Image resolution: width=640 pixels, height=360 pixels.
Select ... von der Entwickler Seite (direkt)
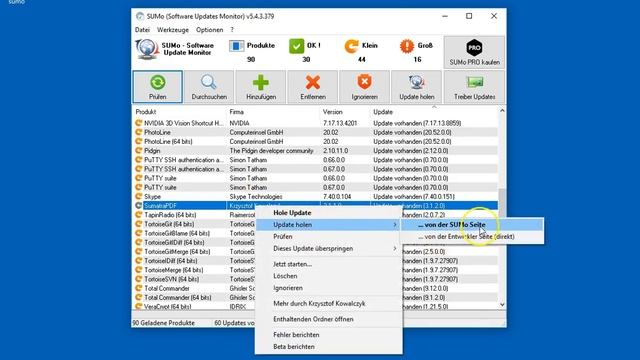click(x=472, y=236)
